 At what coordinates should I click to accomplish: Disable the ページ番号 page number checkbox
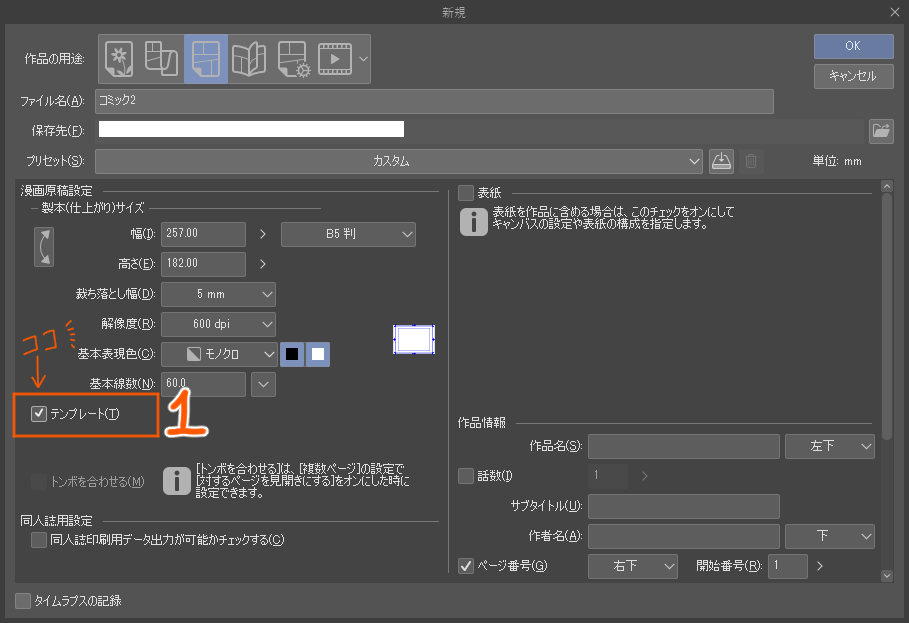[466, 565]
